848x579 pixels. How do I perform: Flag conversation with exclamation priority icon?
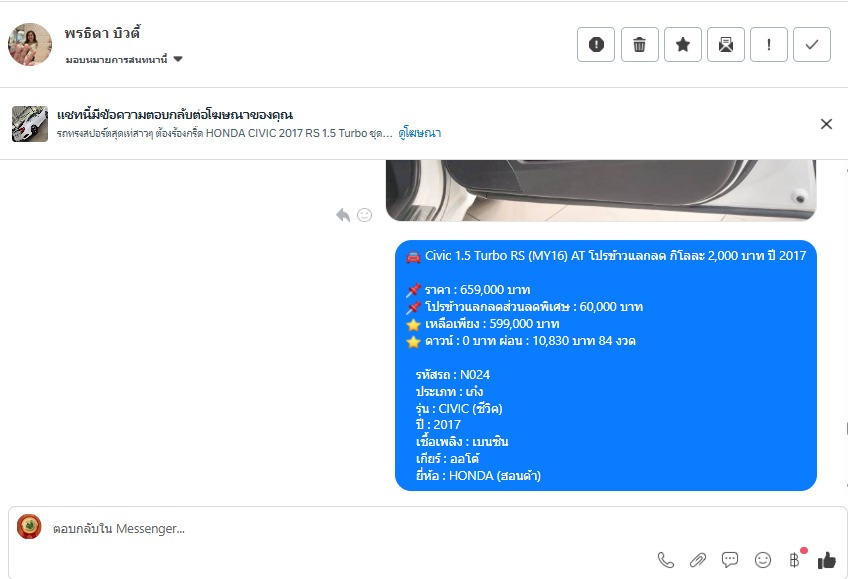click(768, 44)
